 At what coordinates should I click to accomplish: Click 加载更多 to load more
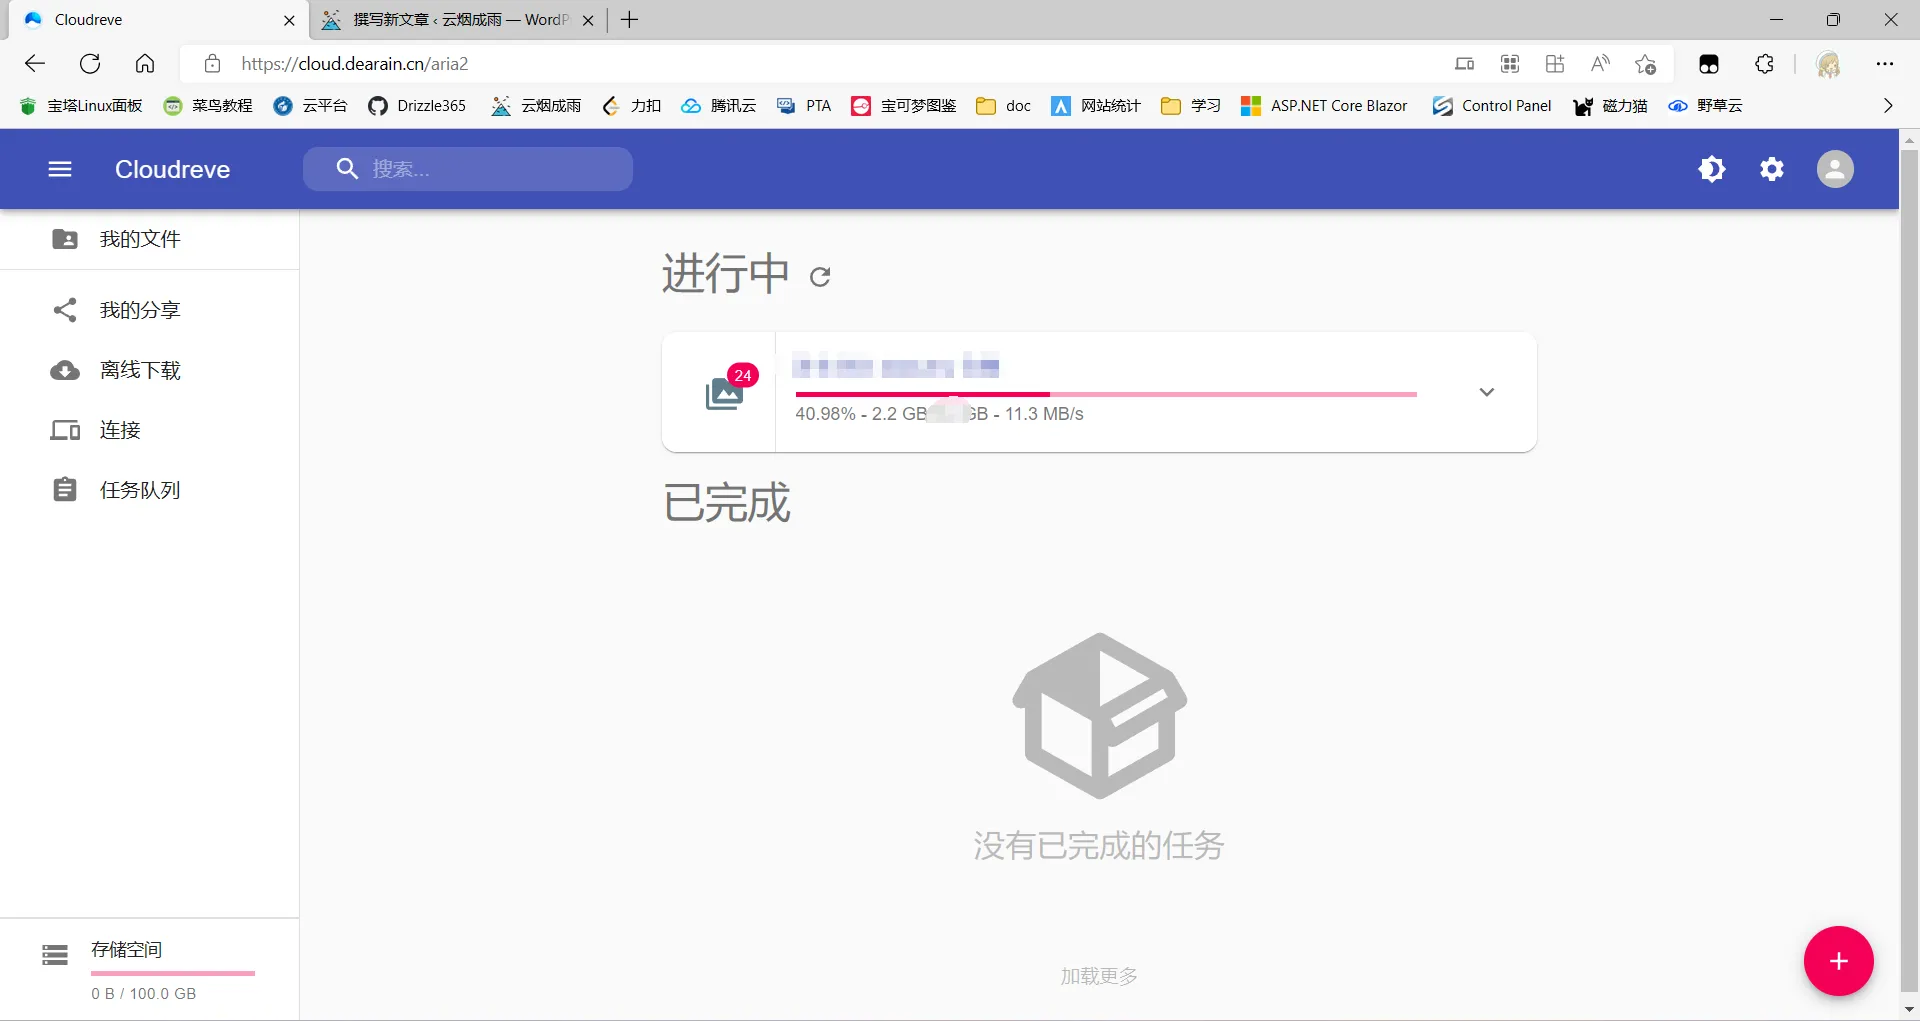(1099, 976)
